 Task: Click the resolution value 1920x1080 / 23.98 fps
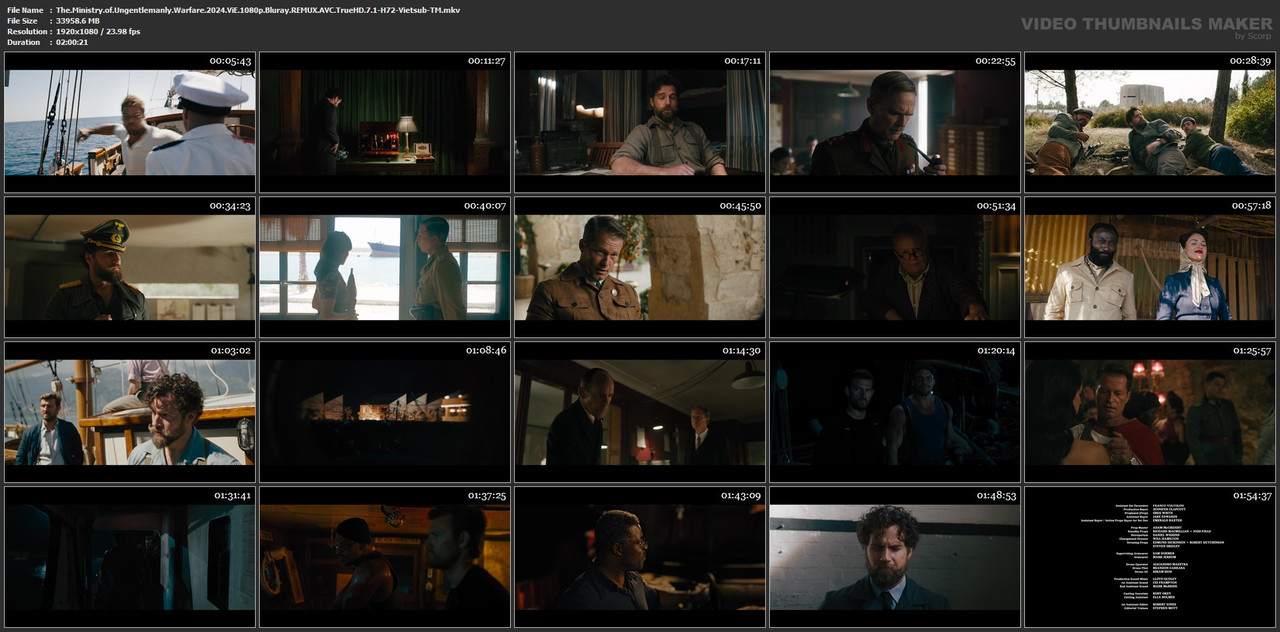point(98,32)
